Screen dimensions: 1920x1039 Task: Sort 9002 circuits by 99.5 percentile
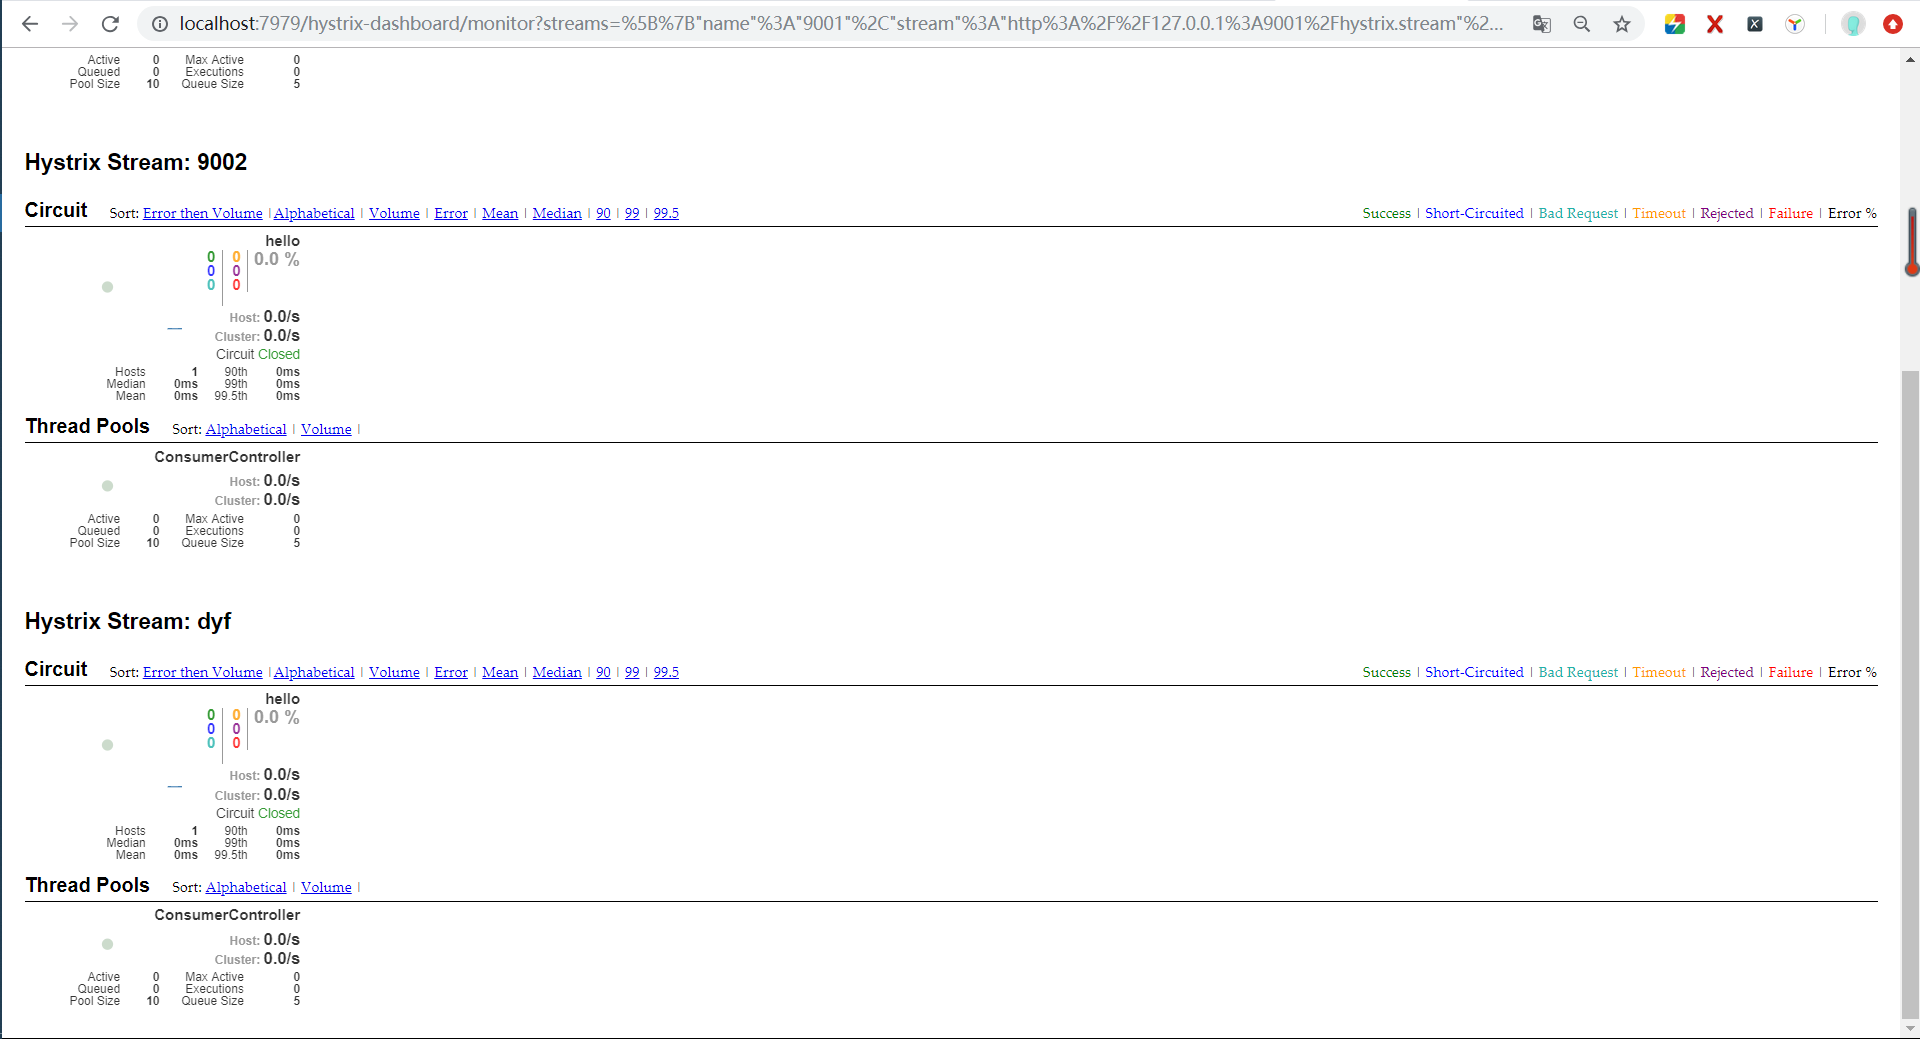coord(666,213)
